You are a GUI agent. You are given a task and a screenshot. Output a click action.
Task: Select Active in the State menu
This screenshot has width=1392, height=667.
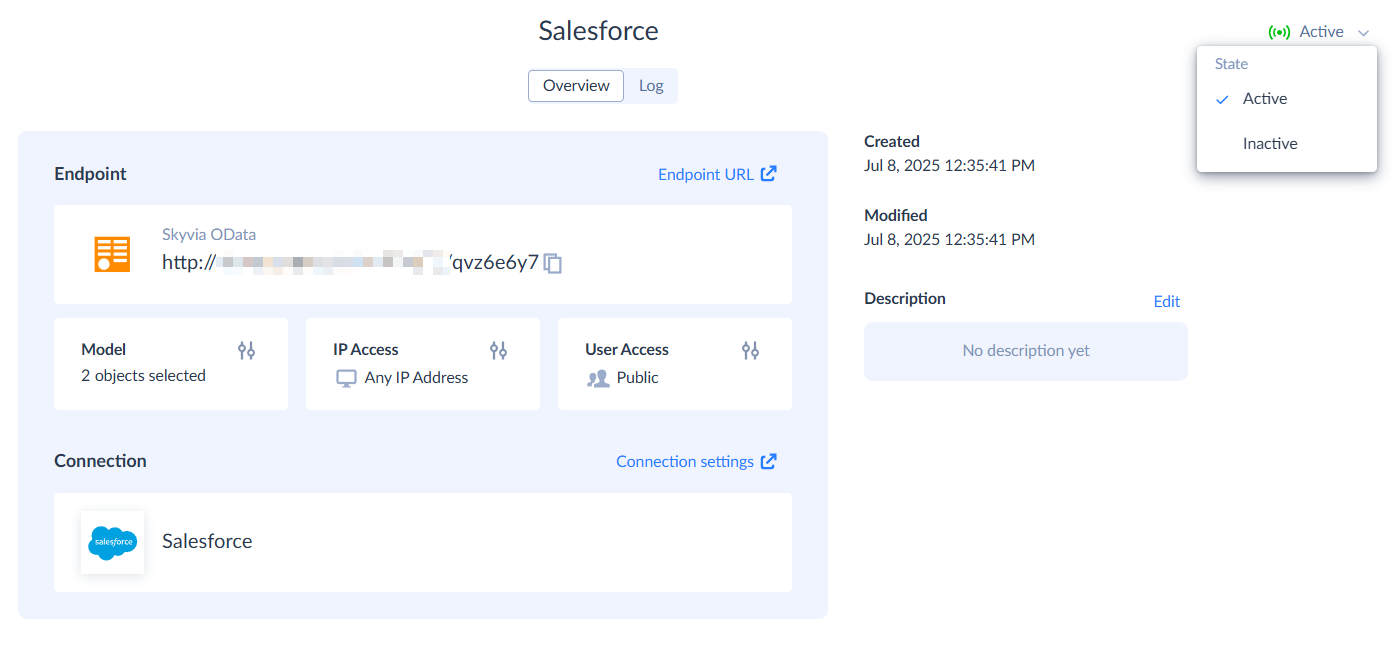click(1287, 99)
